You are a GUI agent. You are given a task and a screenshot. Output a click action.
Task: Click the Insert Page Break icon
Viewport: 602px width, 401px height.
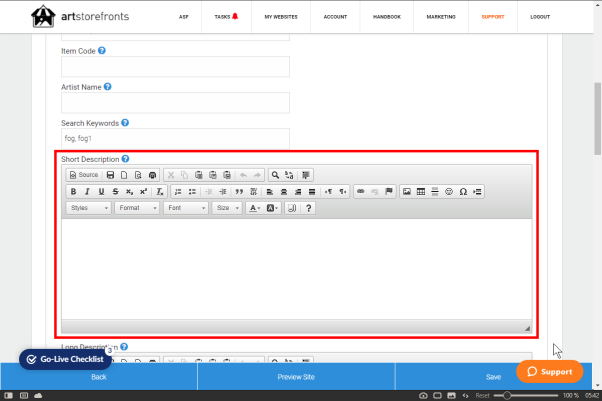click(477, 192)
